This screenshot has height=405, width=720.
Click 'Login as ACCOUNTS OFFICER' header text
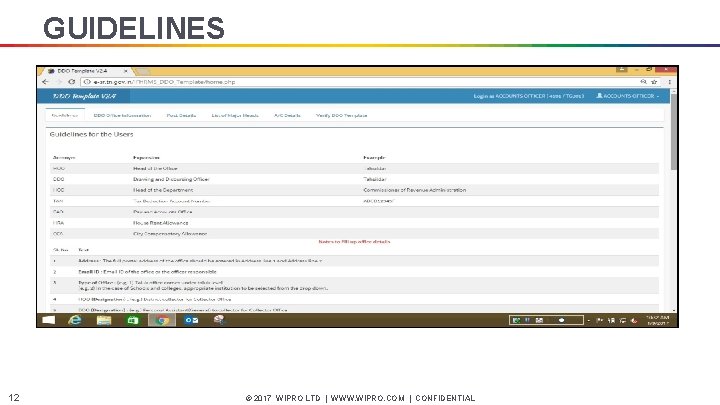[x=529, y=96]
